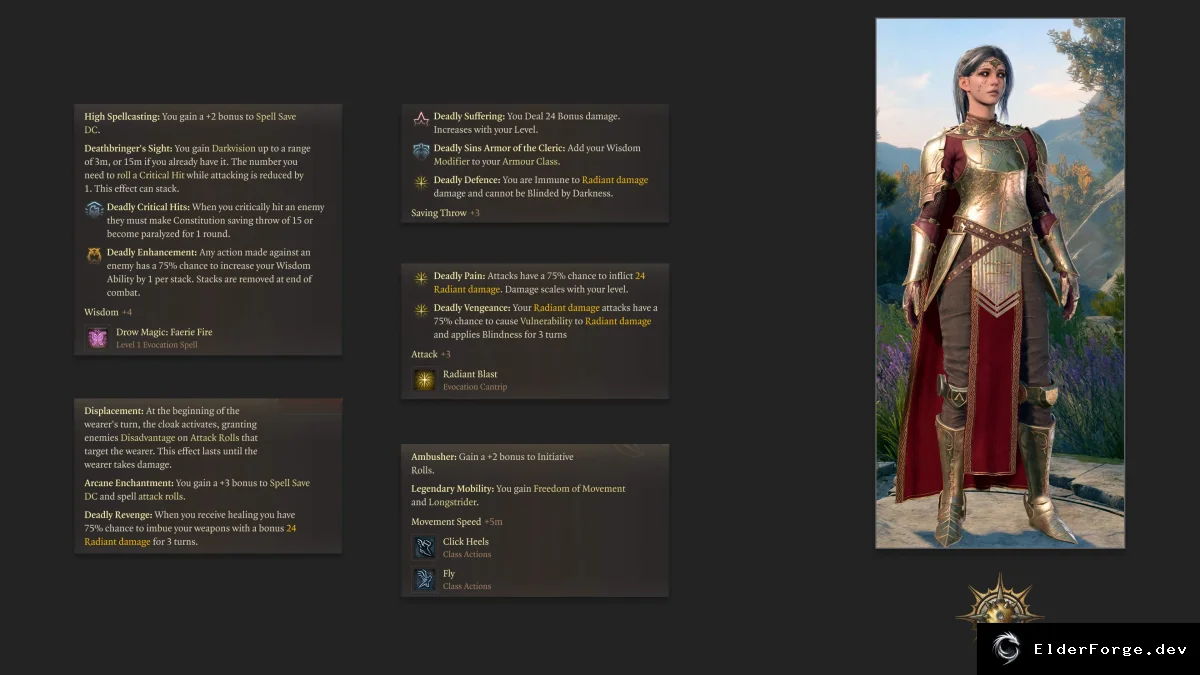Viewport: 1200px width, 675px height.
Task: Select the Radiant Blast cantrip icon
Action: click(x=424, y=380)
